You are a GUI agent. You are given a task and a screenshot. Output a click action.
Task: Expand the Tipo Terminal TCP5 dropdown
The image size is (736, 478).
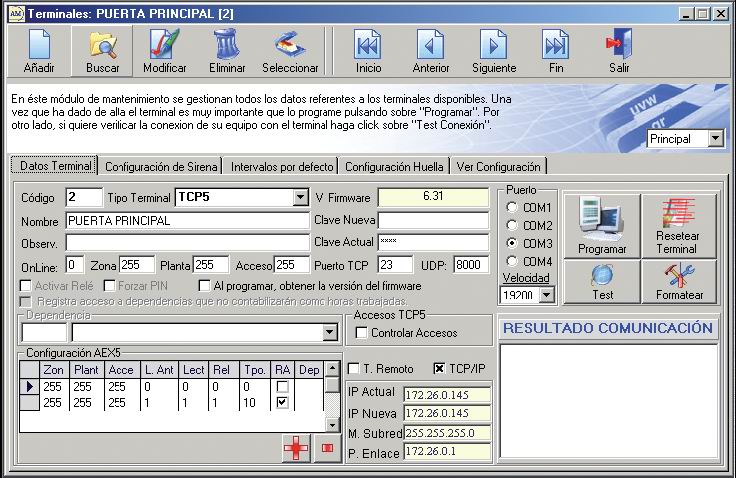300,197
